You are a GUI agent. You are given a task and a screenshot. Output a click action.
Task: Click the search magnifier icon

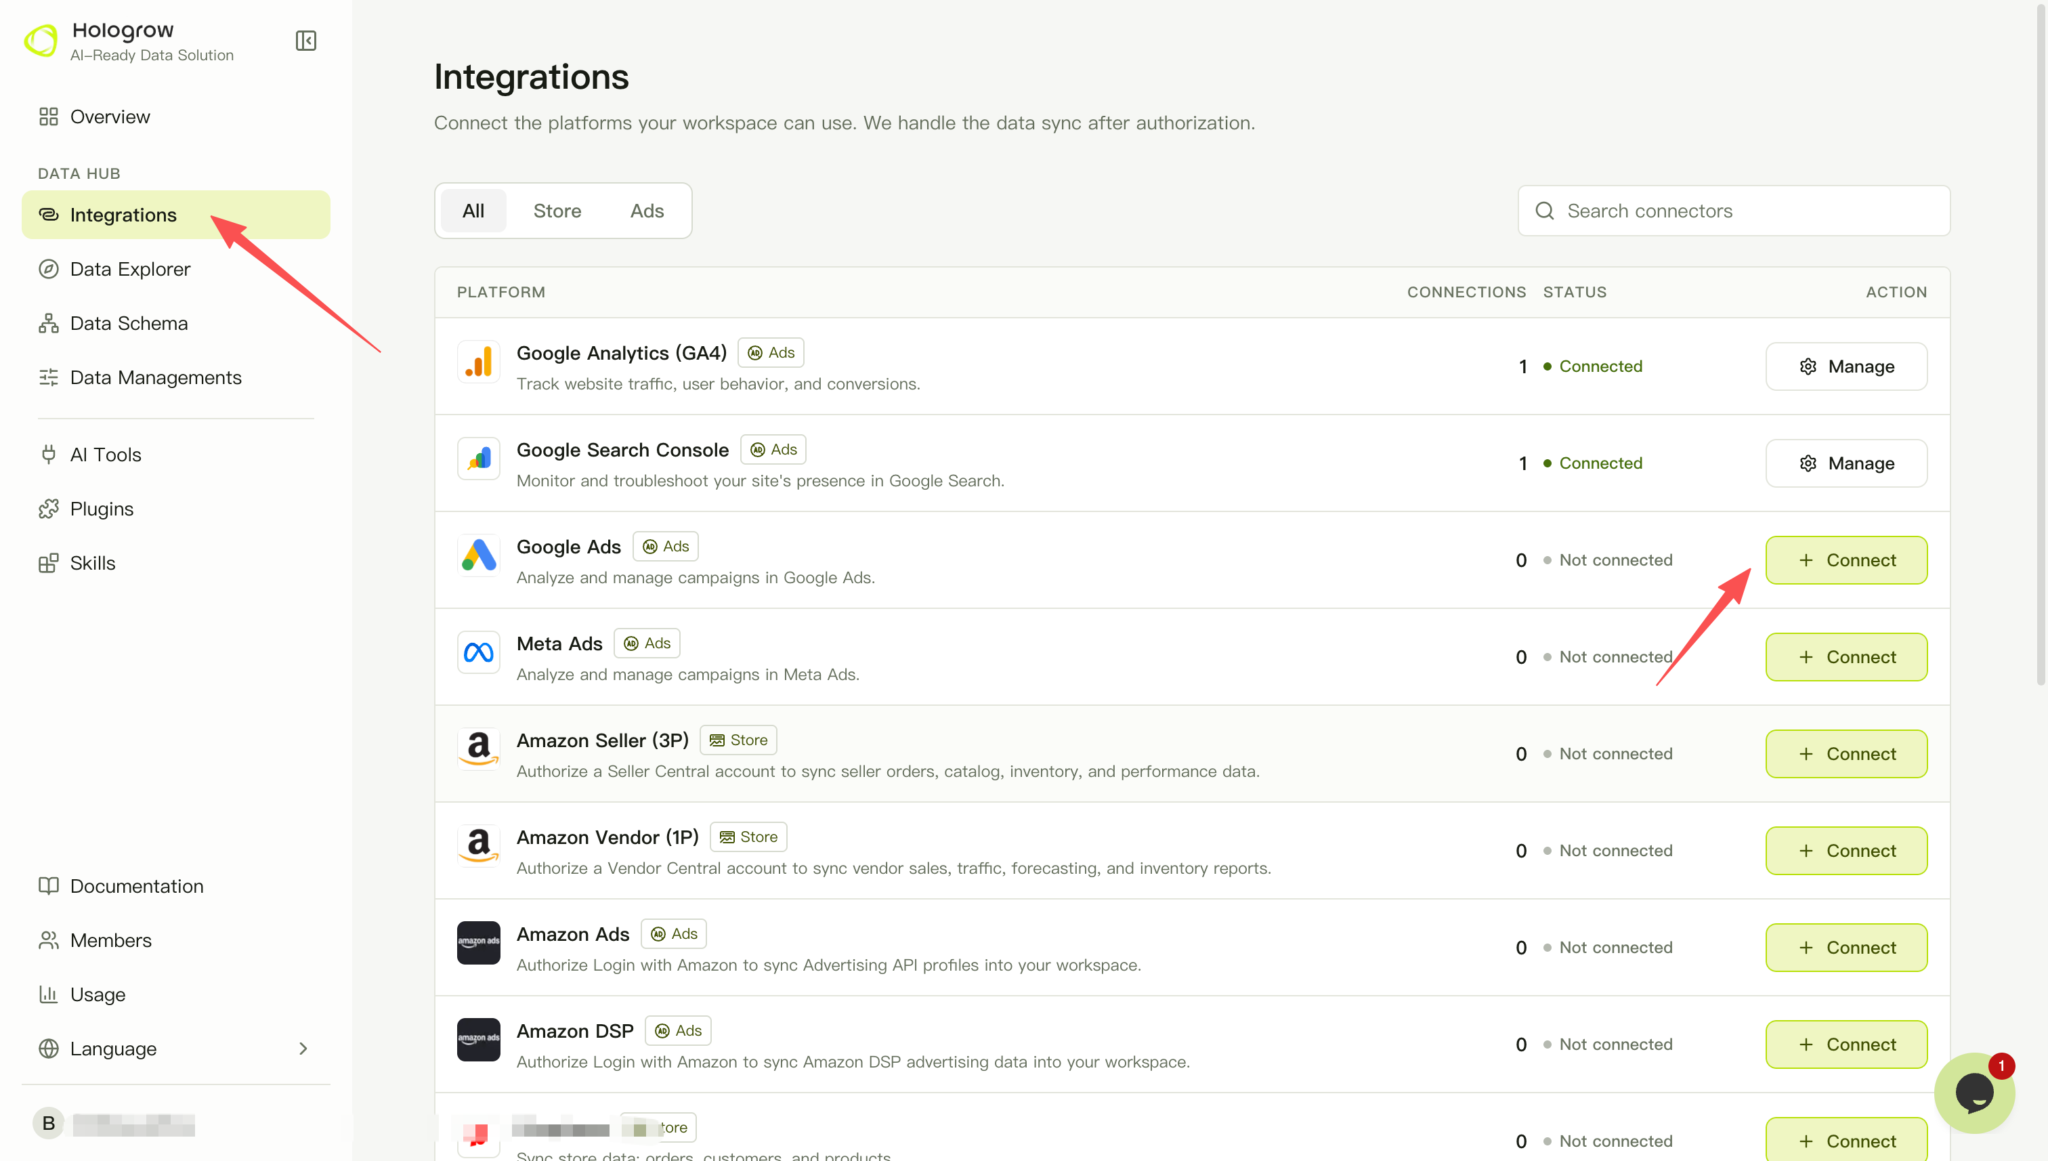click(1545, 211)
